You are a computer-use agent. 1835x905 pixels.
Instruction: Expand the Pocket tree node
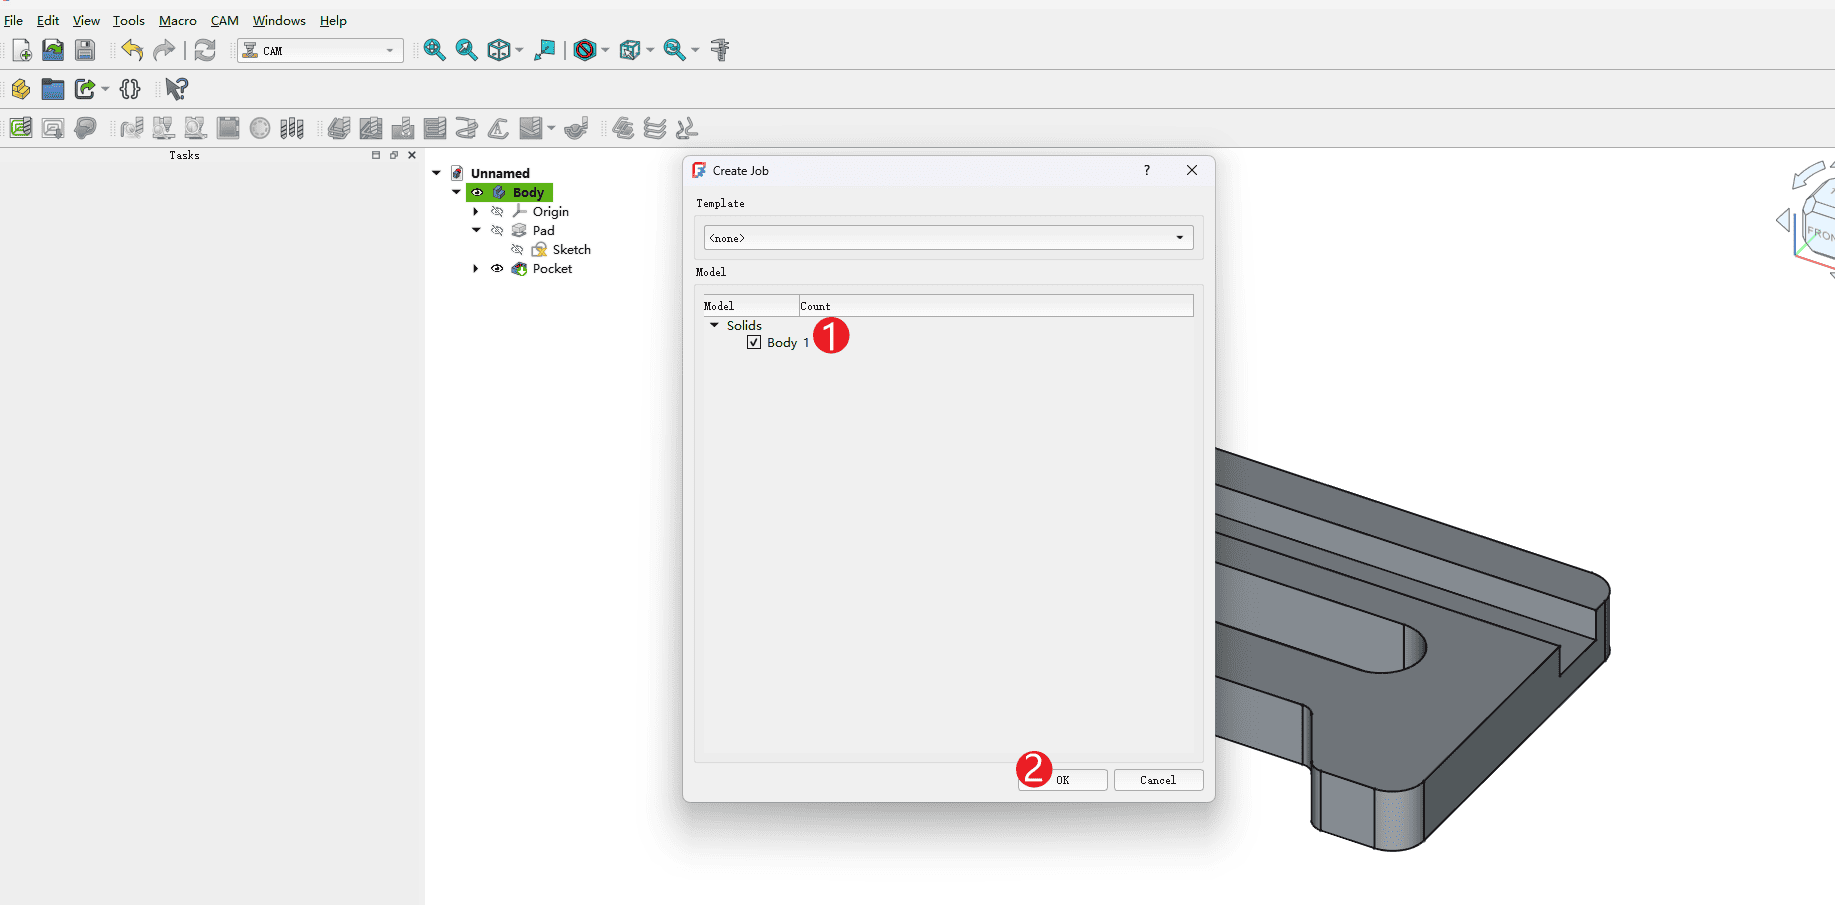[x=476, y=269]
